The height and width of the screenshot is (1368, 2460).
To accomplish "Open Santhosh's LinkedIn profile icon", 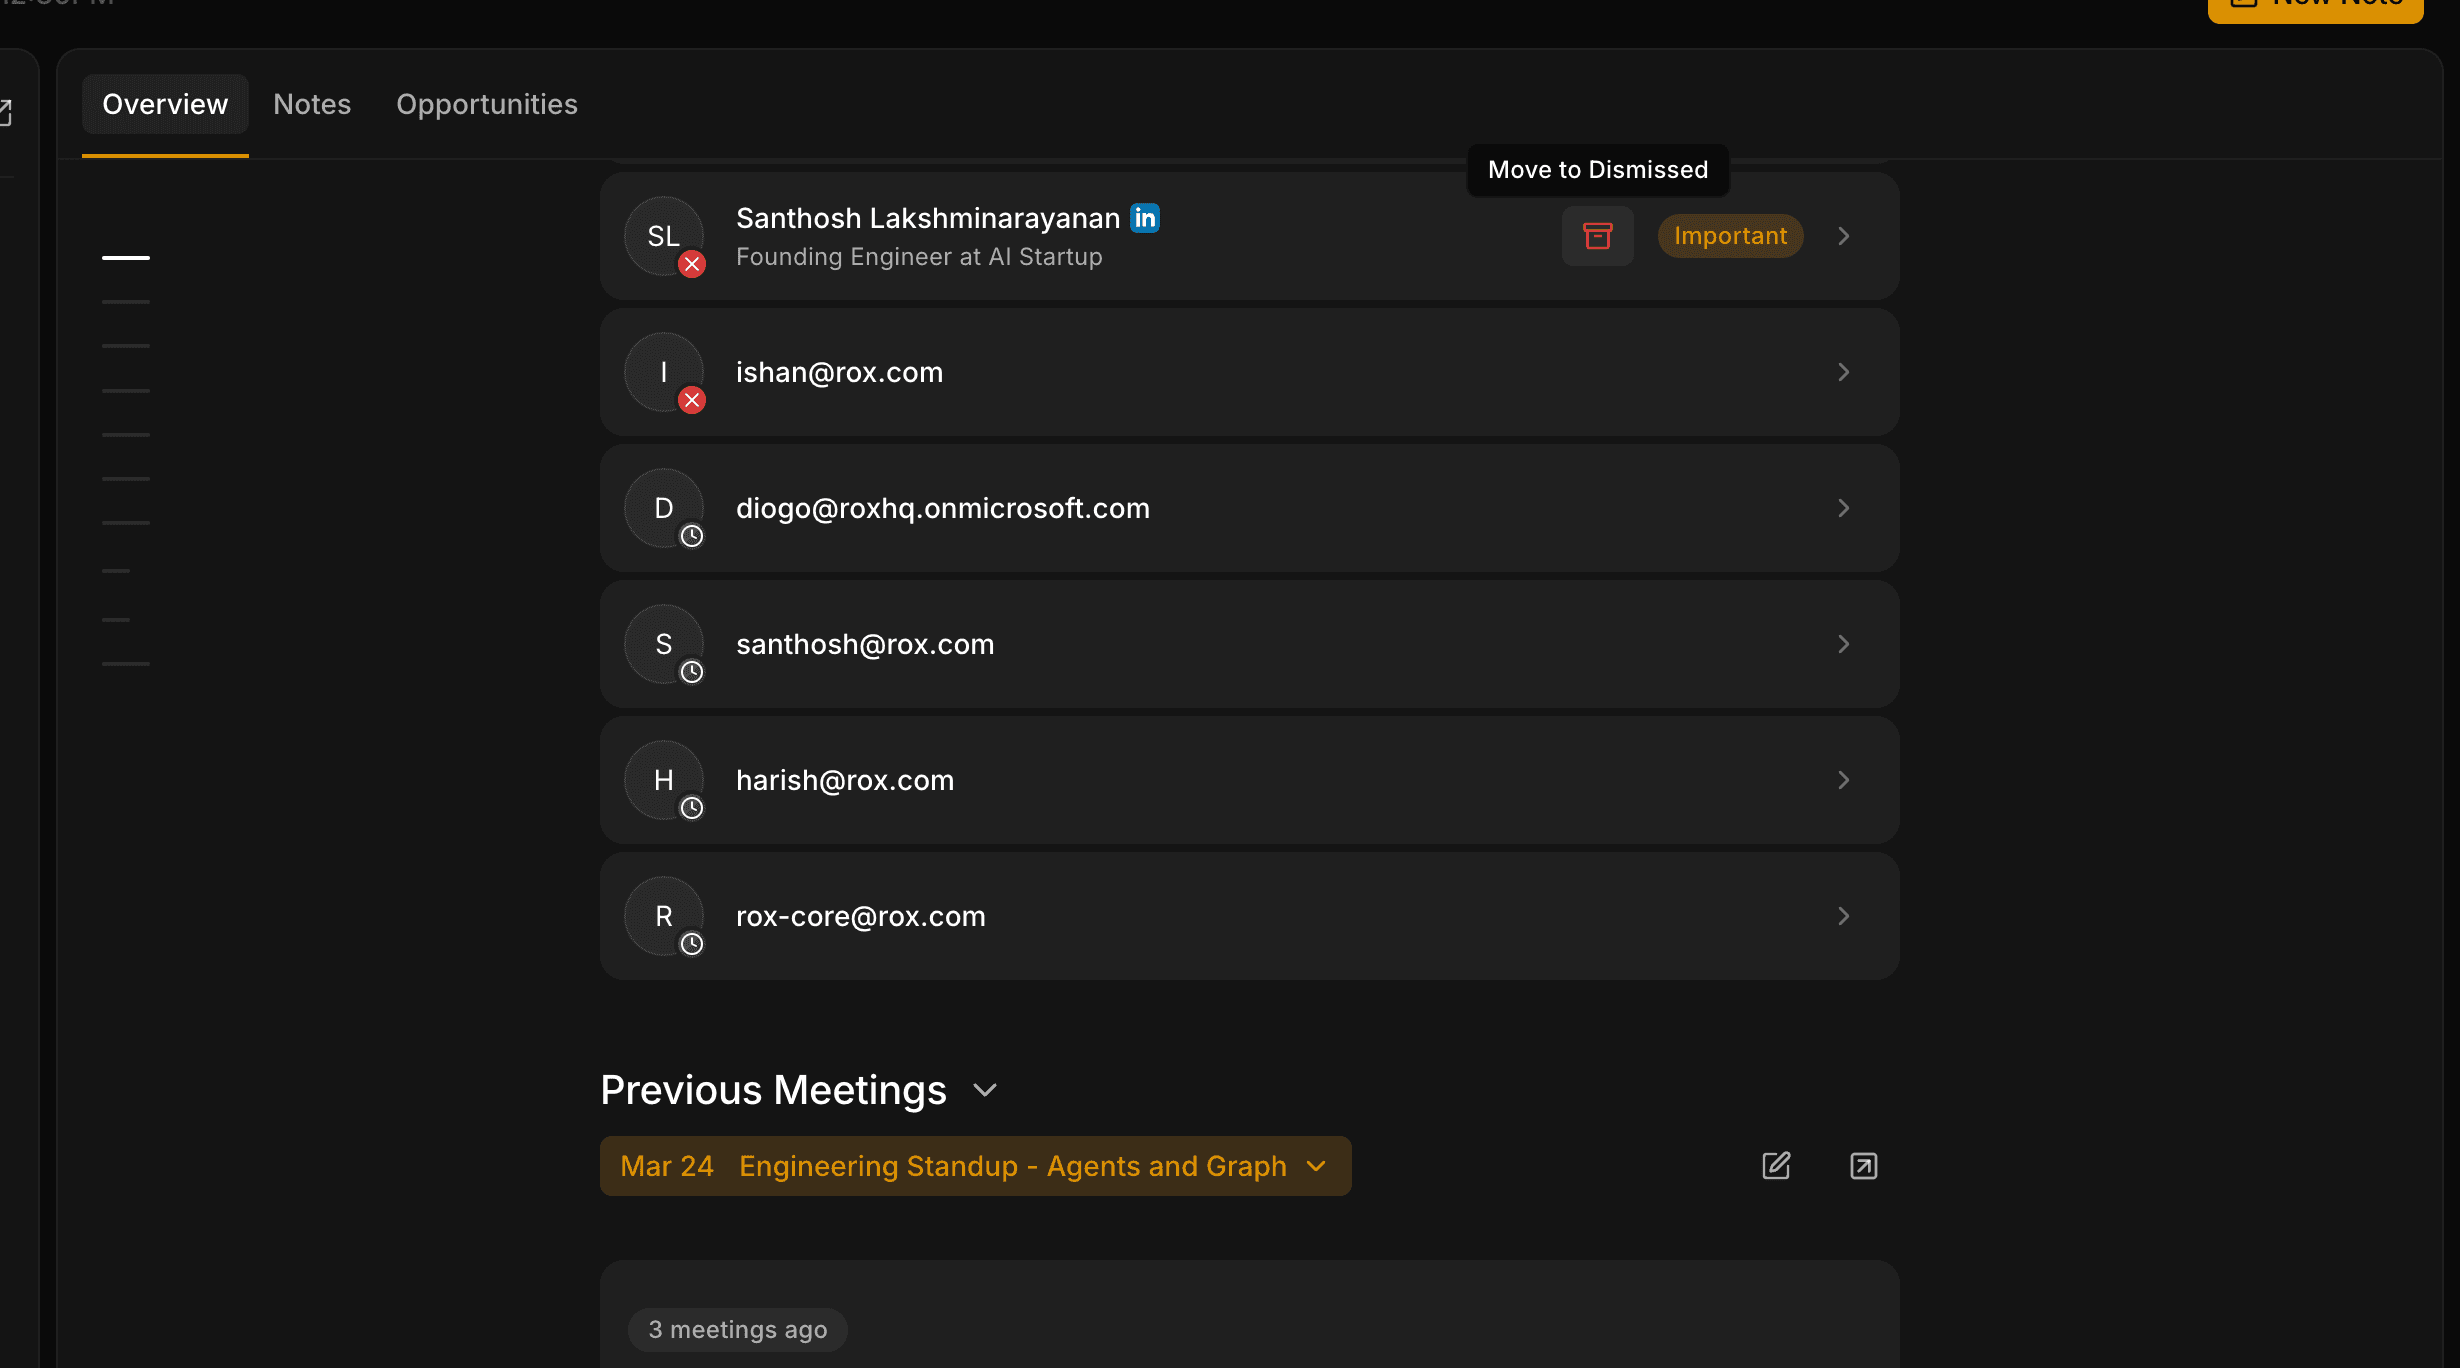I will pyautogui.click(x=1145, y=218).
